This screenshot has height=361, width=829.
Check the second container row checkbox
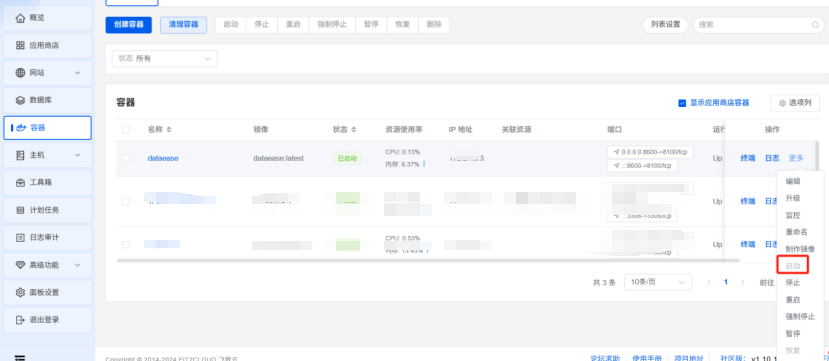click(x=126, y=201)
